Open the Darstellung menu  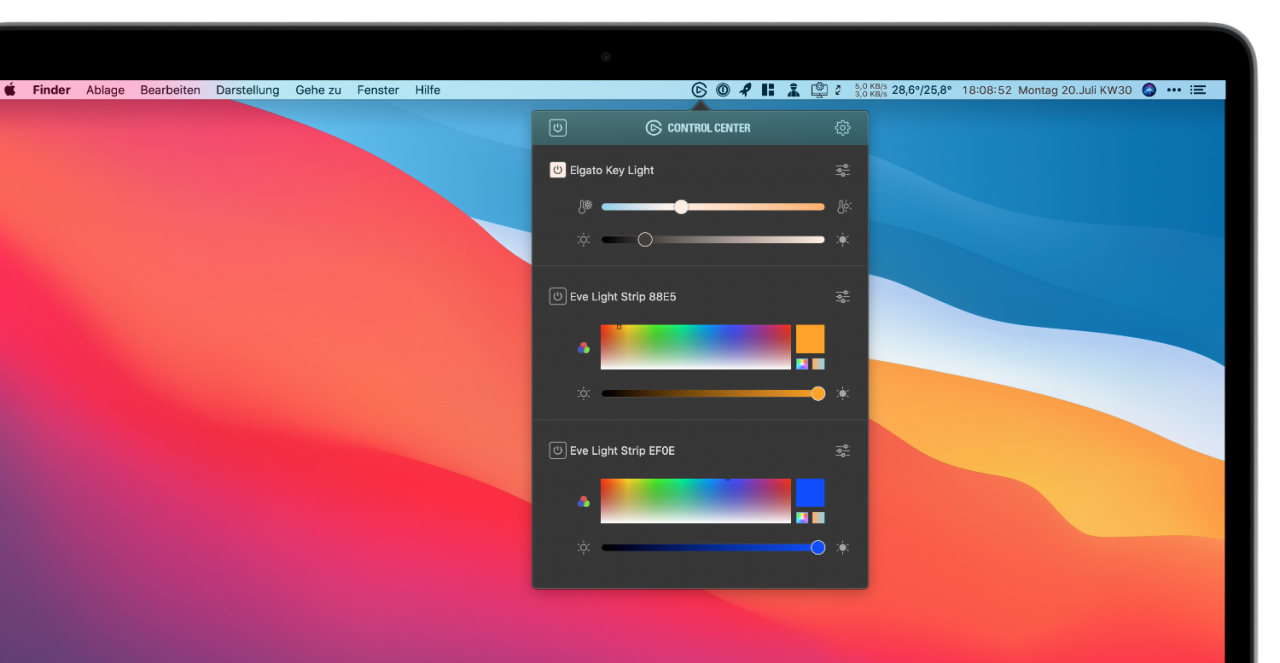click(248, 90)
